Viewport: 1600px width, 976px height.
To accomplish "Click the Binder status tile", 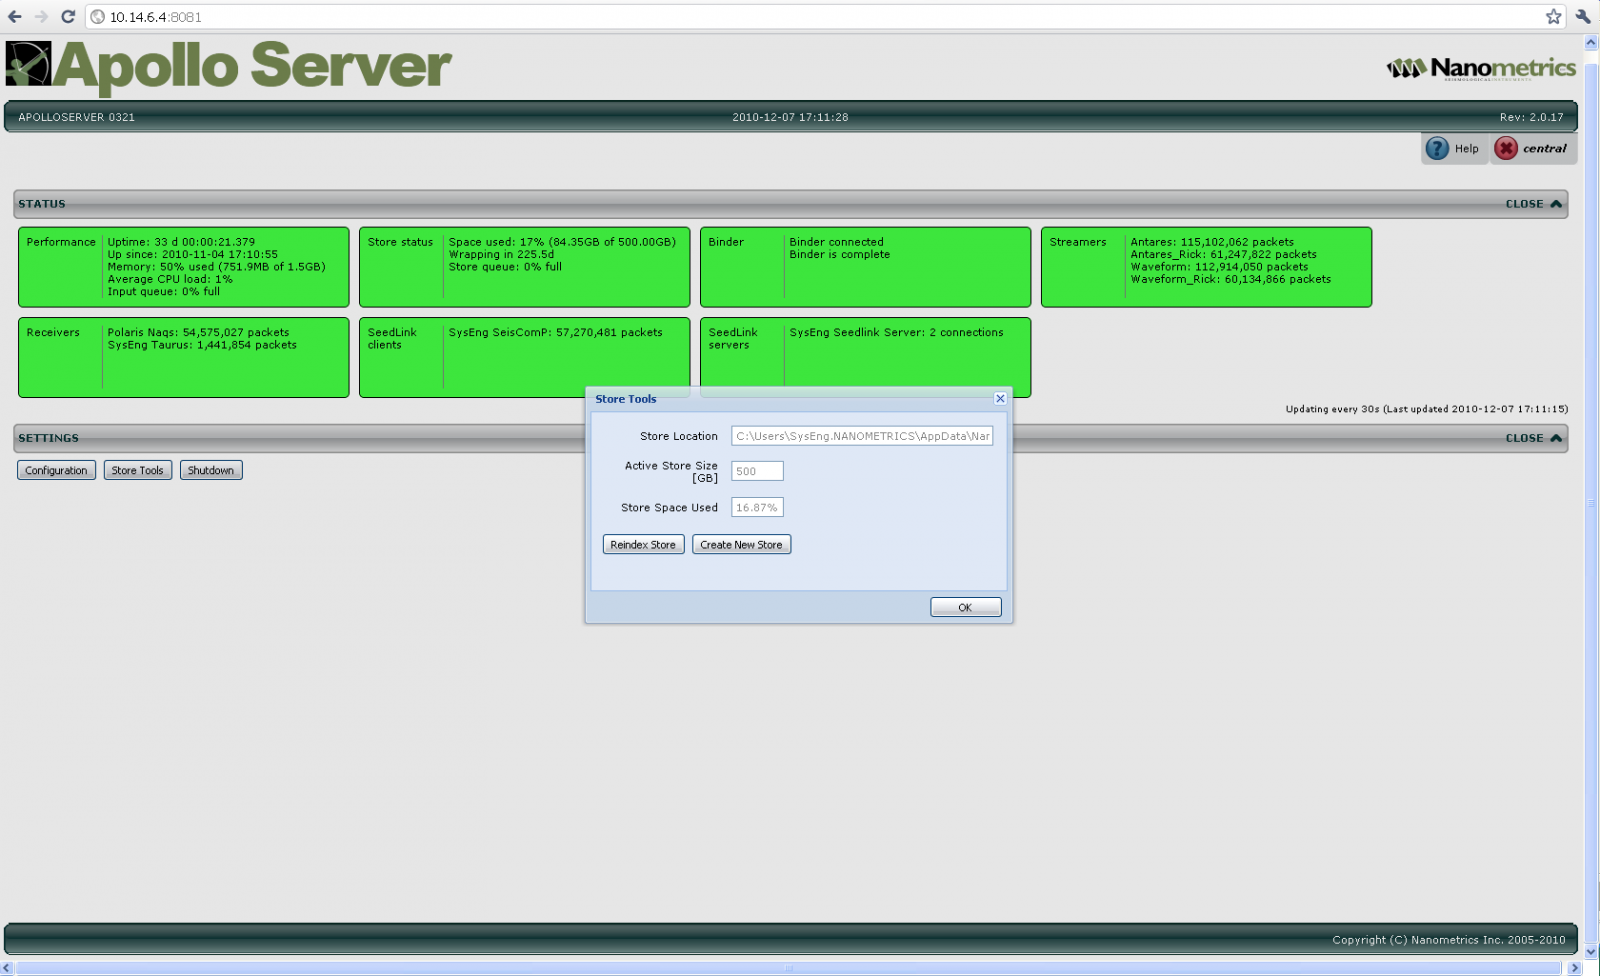I will click(x=865, y=267).
